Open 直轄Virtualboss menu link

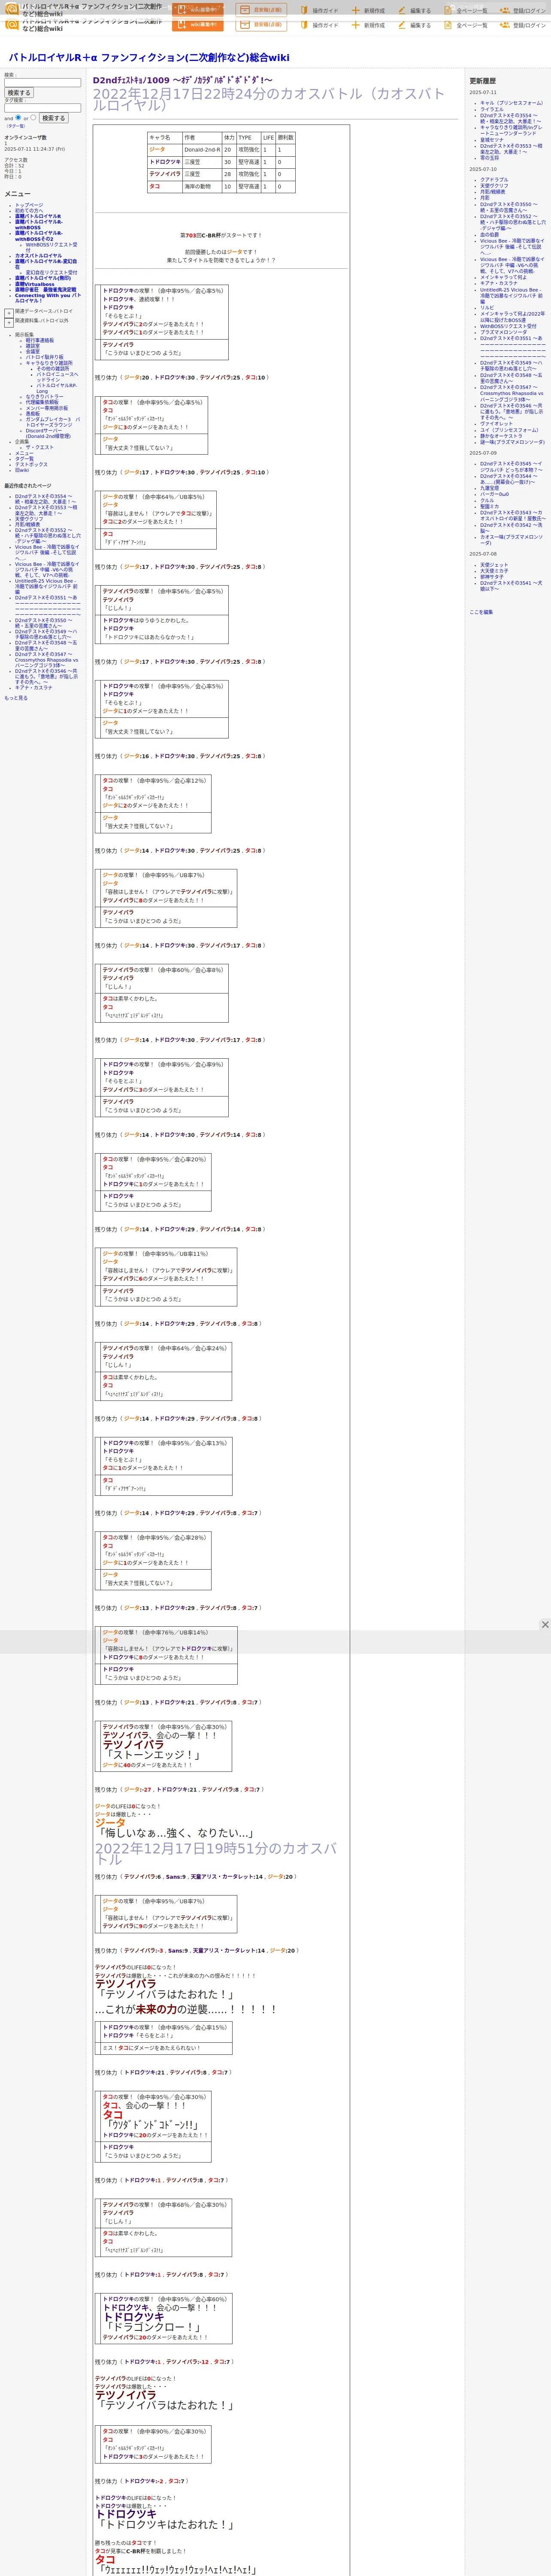coord(35,284)
